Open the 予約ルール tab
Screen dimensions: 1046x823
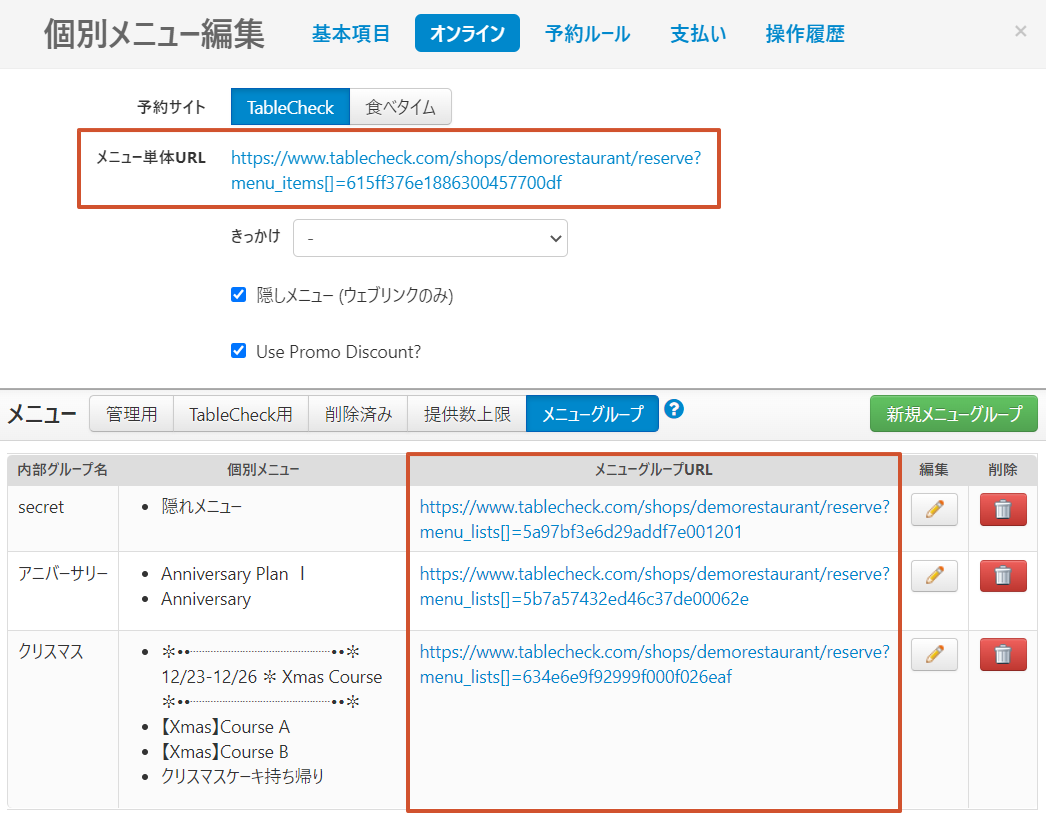pos(587,33)
